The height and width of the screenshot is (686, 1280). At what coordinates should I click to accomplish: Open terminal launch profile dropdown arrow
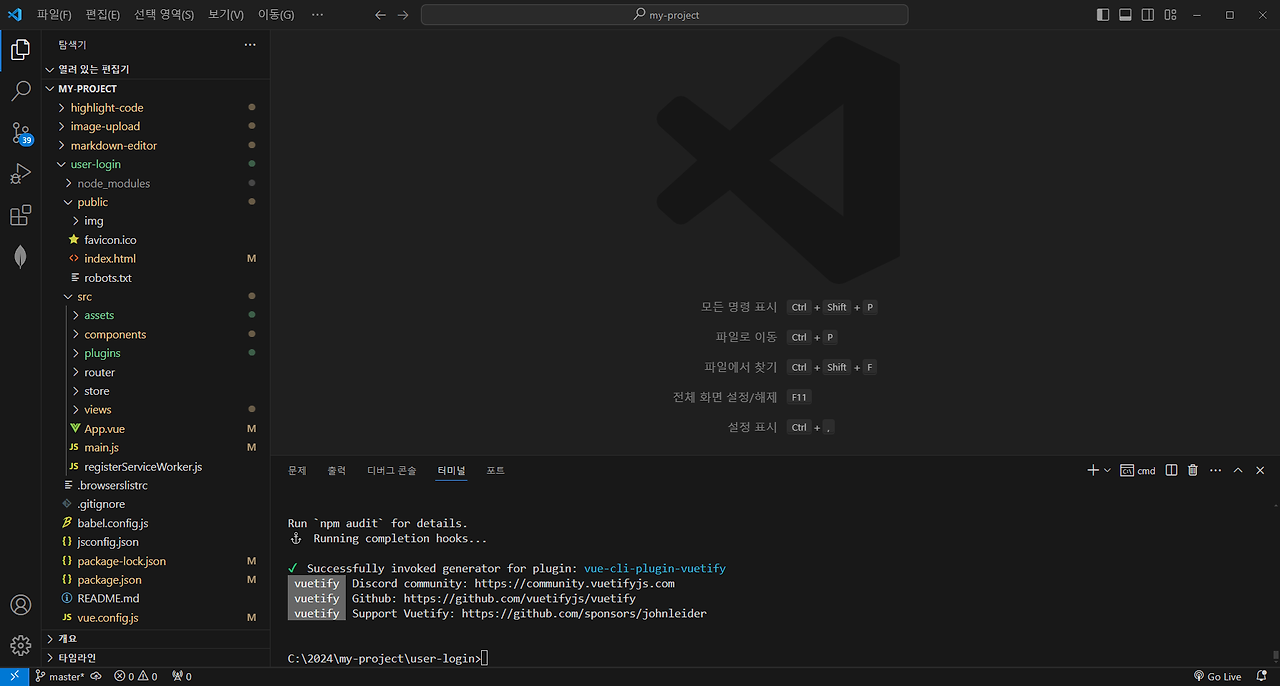pos(1107,470)
